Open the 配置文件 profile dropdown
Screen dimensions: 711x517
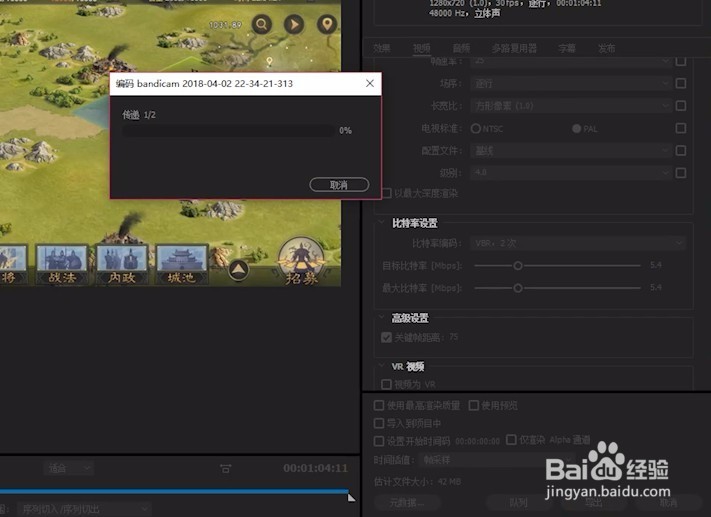pos(570,151)
